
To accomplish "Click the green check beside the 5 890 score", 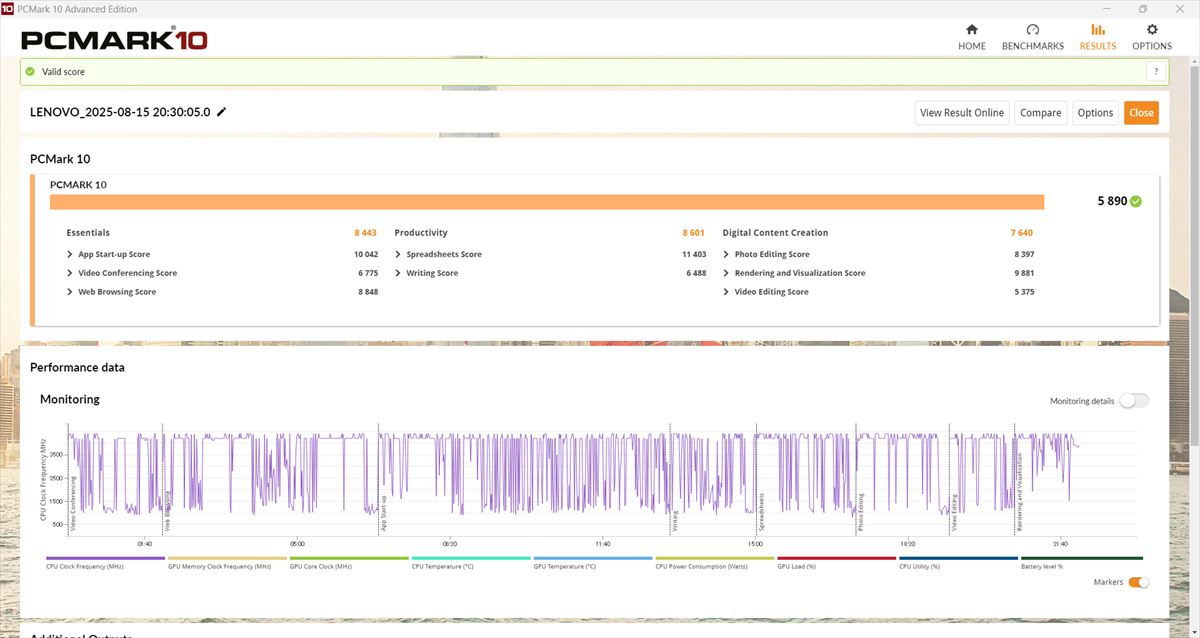I will [x=1136, y=201].
